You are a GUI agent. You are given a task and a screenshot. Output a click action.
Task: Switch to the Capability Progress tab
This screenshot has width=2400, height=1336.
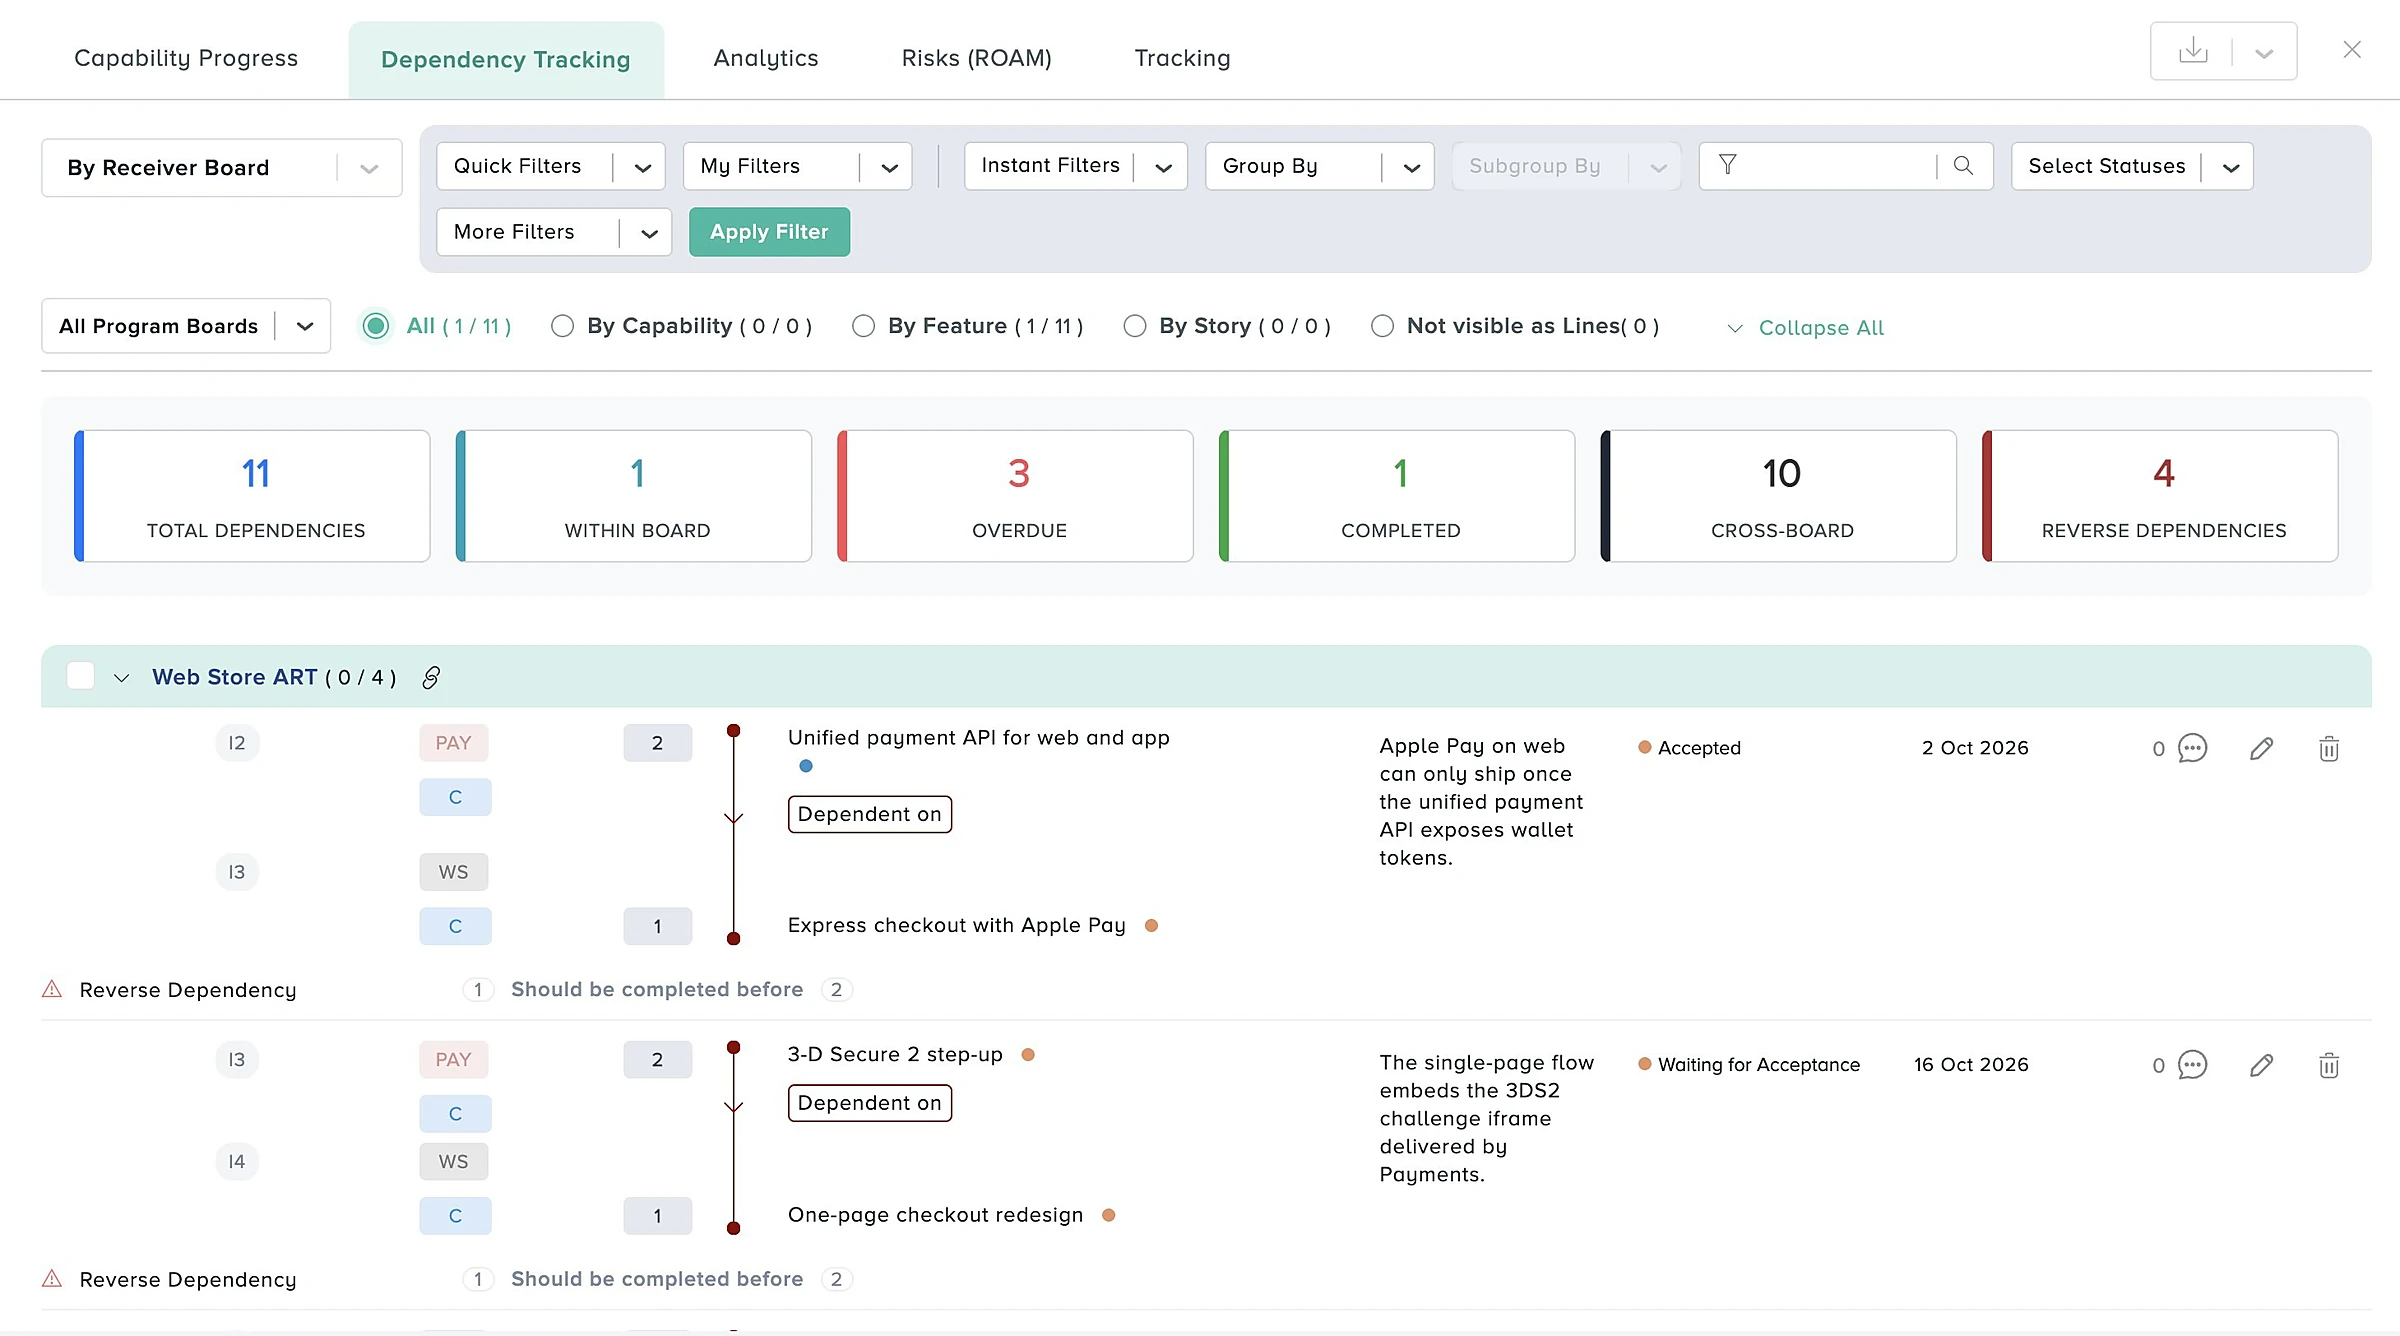pyautogui.click(x=186, y=58)
